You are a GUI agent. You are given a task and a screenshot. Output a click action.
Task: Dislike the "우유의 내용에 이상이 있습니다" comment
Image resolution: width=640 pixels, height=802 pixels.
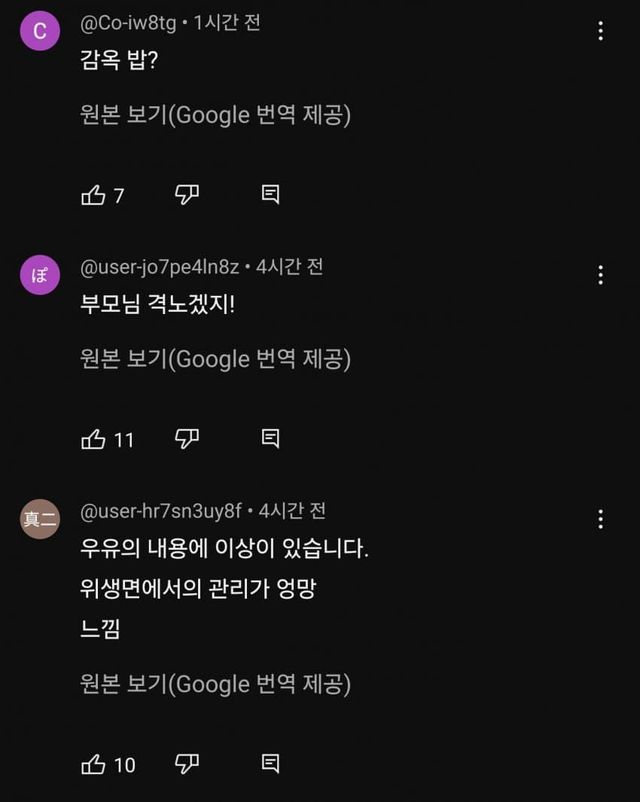tap(187, 764)
